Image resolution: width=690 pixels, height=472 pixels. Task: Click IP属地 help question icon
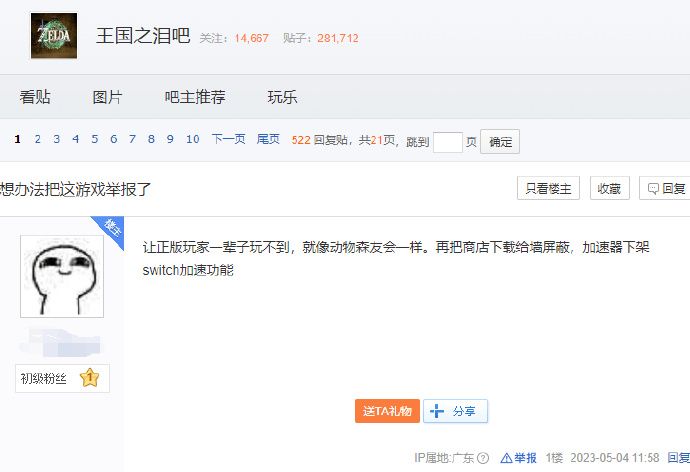[x=483, y=458]
